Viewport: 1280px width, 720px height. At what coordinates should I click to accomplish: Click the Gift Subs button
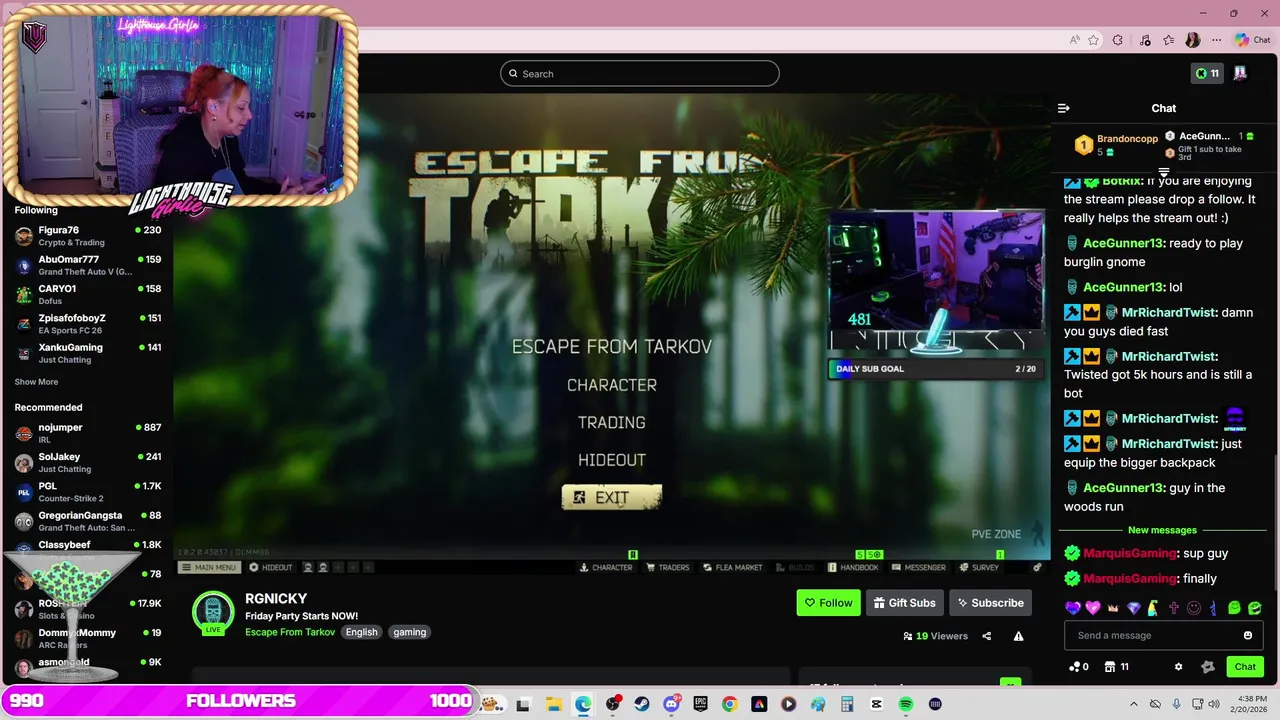(904, 603)
